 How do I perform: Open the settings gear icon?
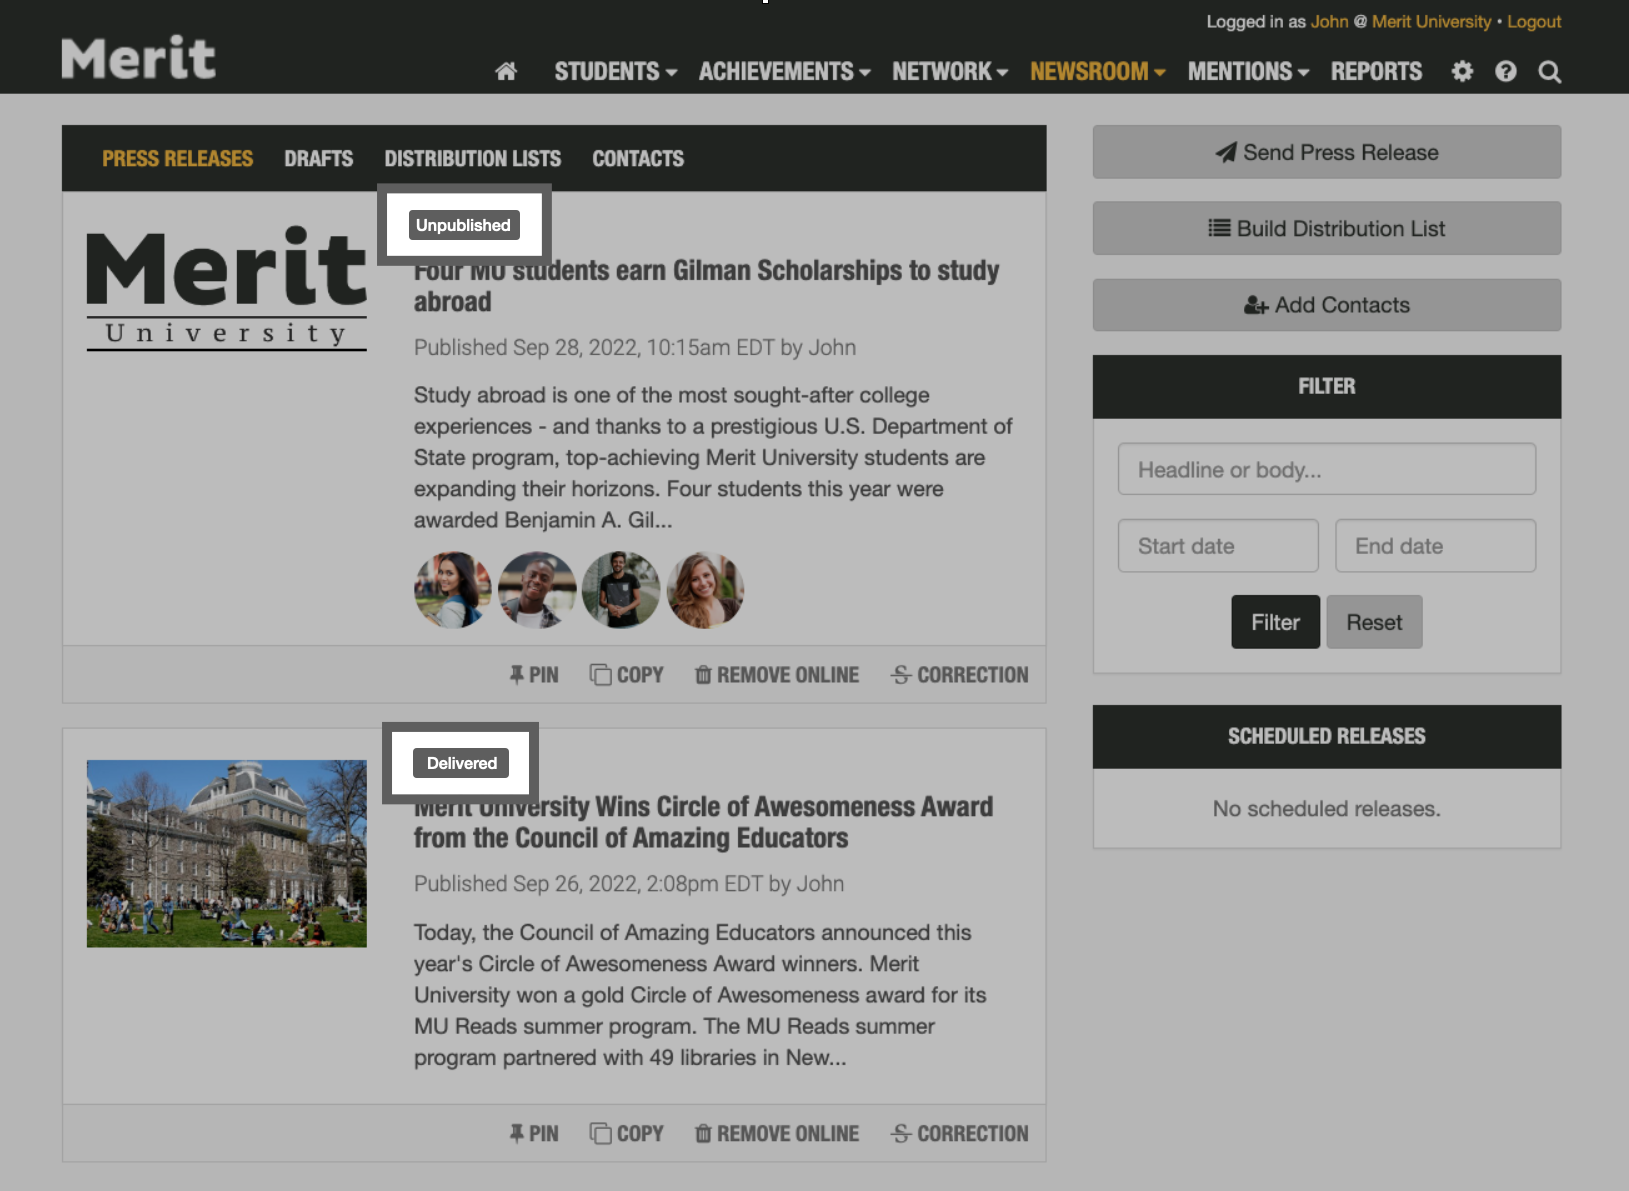click(1462, 71)
